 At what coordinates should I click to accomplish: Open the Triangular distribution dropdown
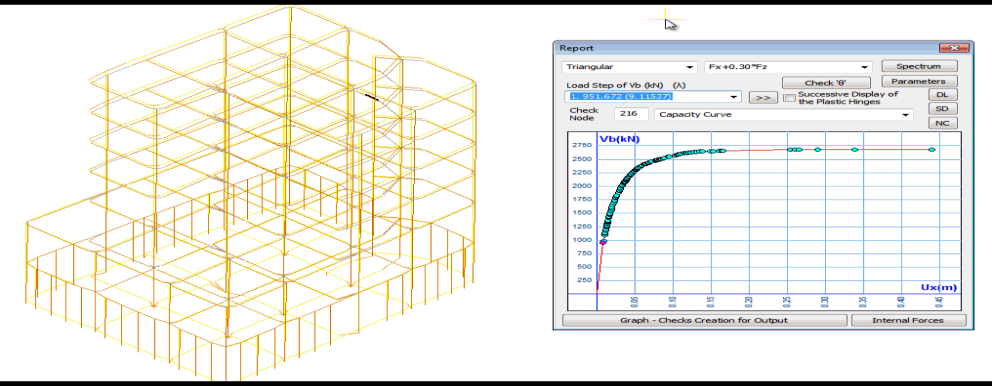click(x=629, y=67)
